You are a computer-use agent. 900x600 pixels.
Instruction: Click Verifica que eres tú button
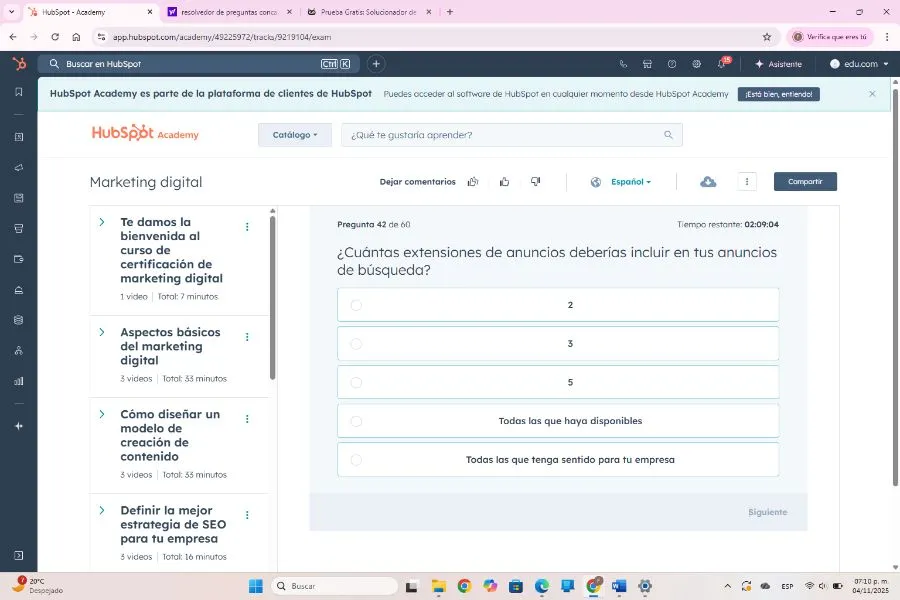[830, 37]
